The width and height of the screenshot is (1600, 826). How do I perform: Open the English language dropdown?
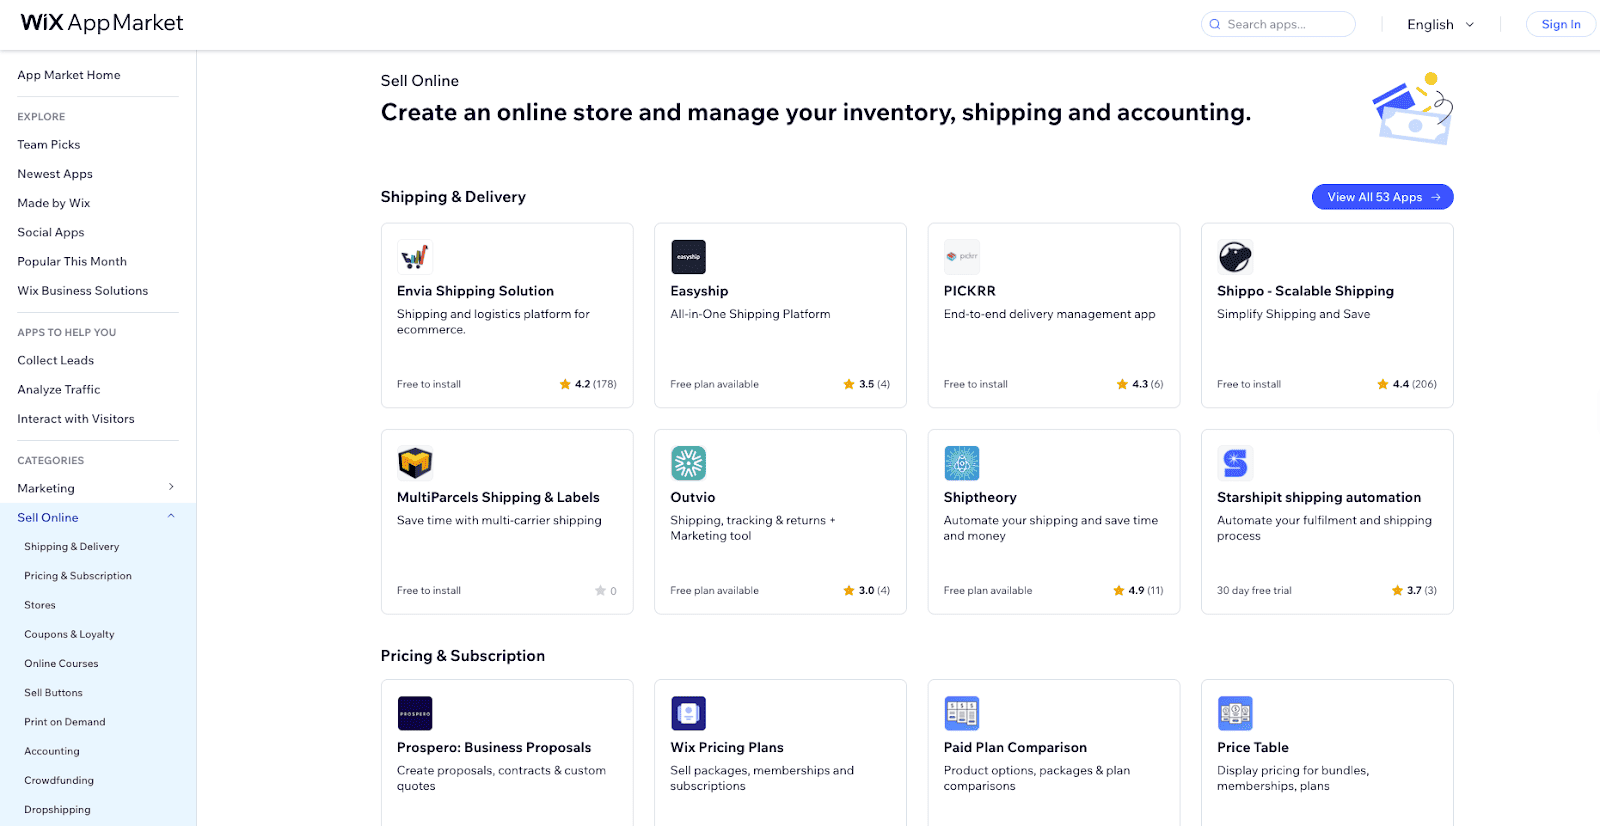point(1440,24)
